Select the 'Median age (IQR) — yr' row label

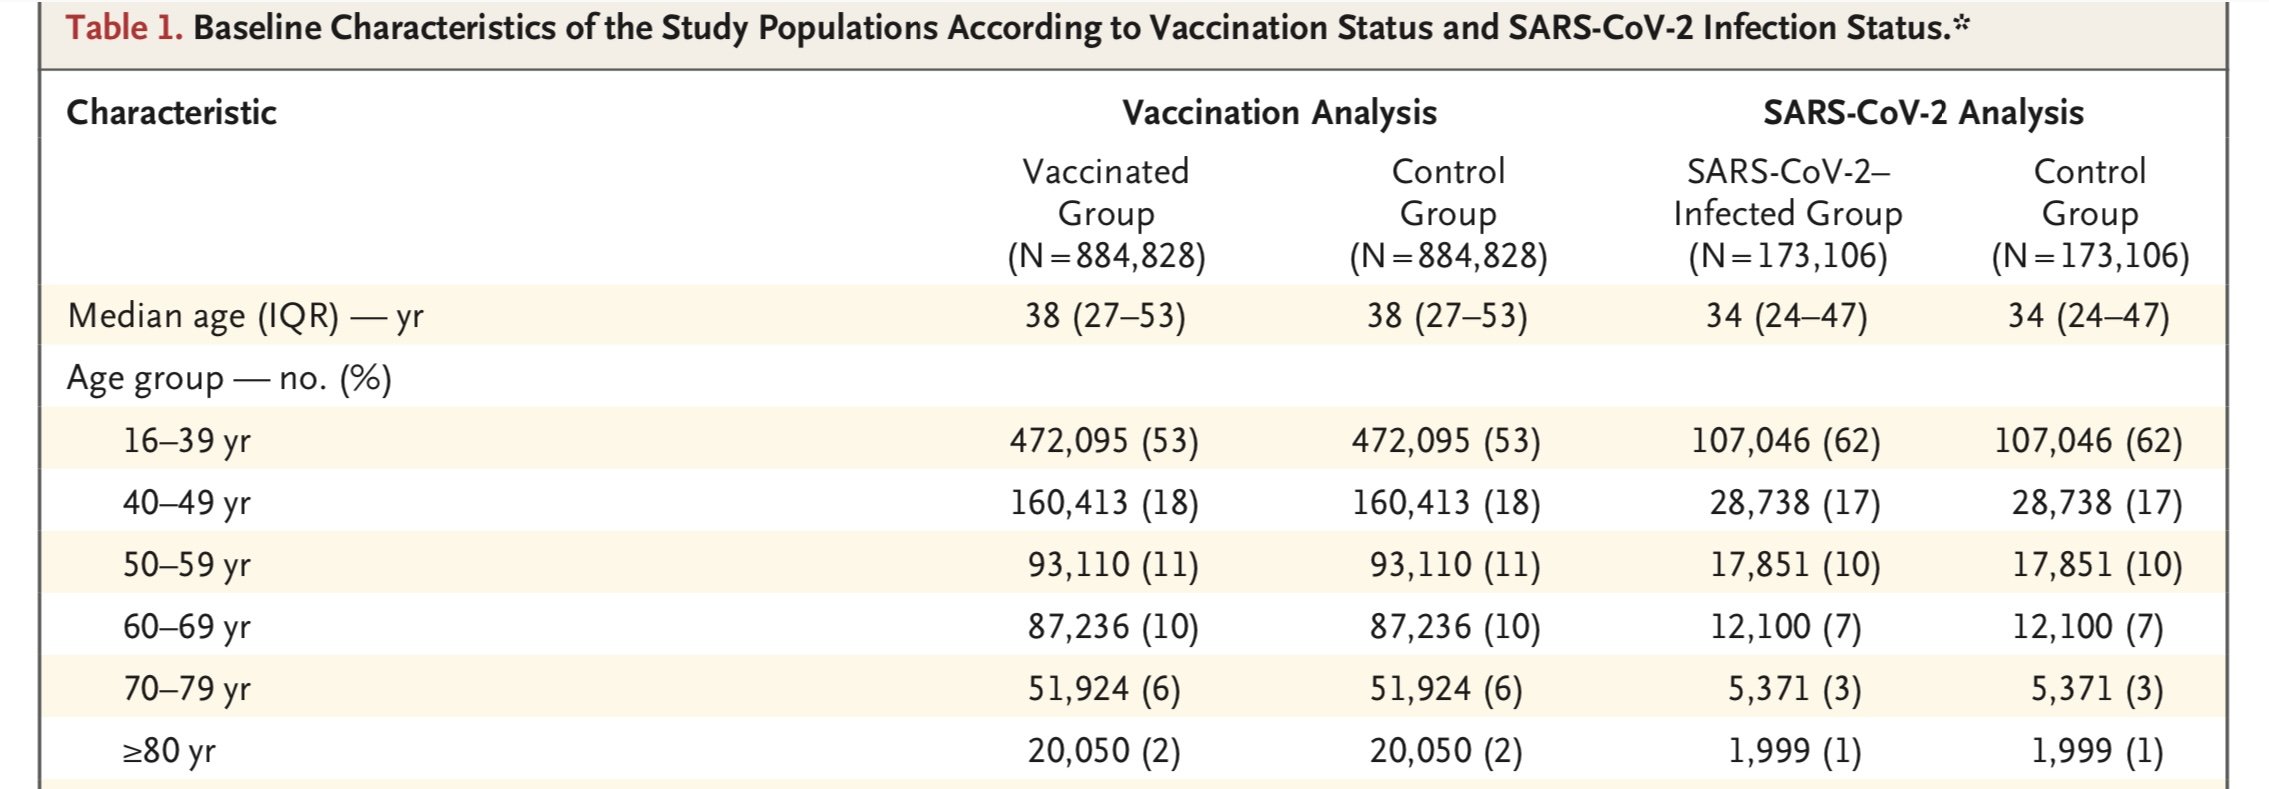pyautogui.click(x=245, y=316)
